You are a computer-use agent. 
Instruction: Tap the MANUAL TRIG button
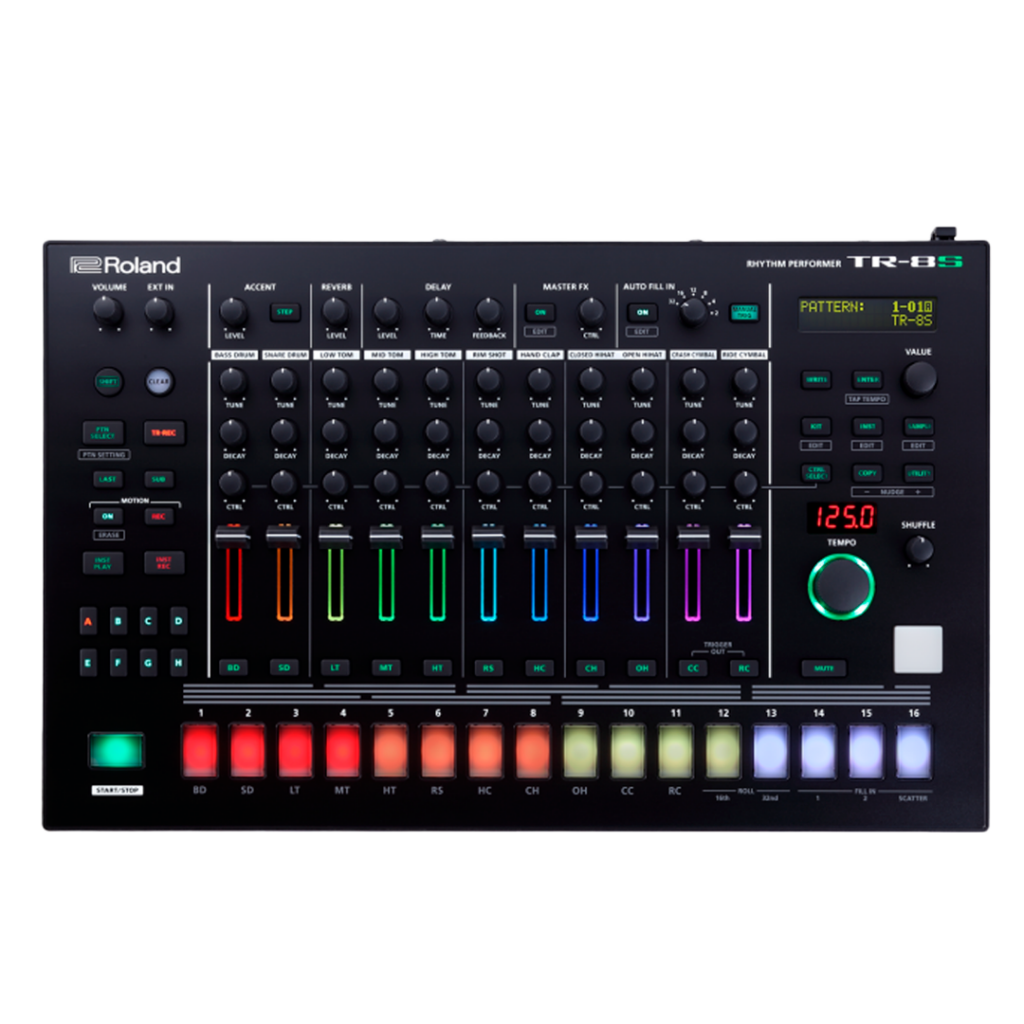744,312
